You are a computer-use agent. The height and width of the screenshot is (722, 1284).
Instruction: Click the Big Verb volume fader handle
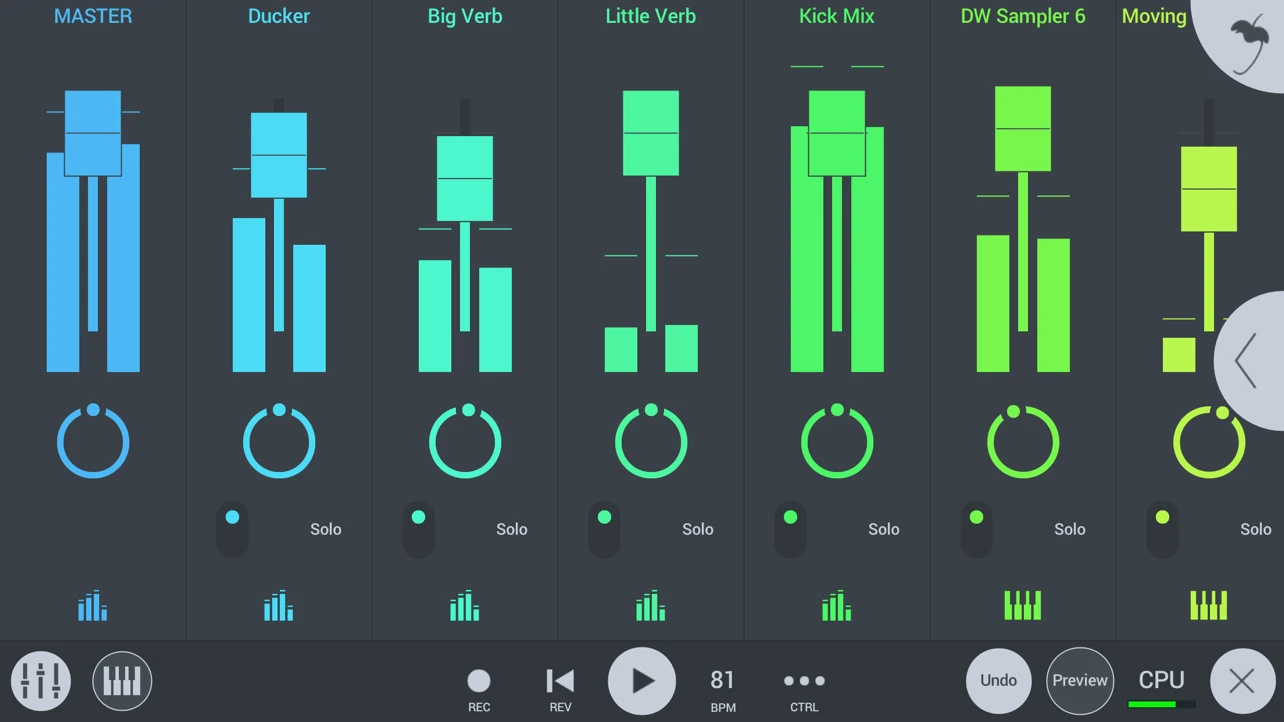(x=465, y=178)
